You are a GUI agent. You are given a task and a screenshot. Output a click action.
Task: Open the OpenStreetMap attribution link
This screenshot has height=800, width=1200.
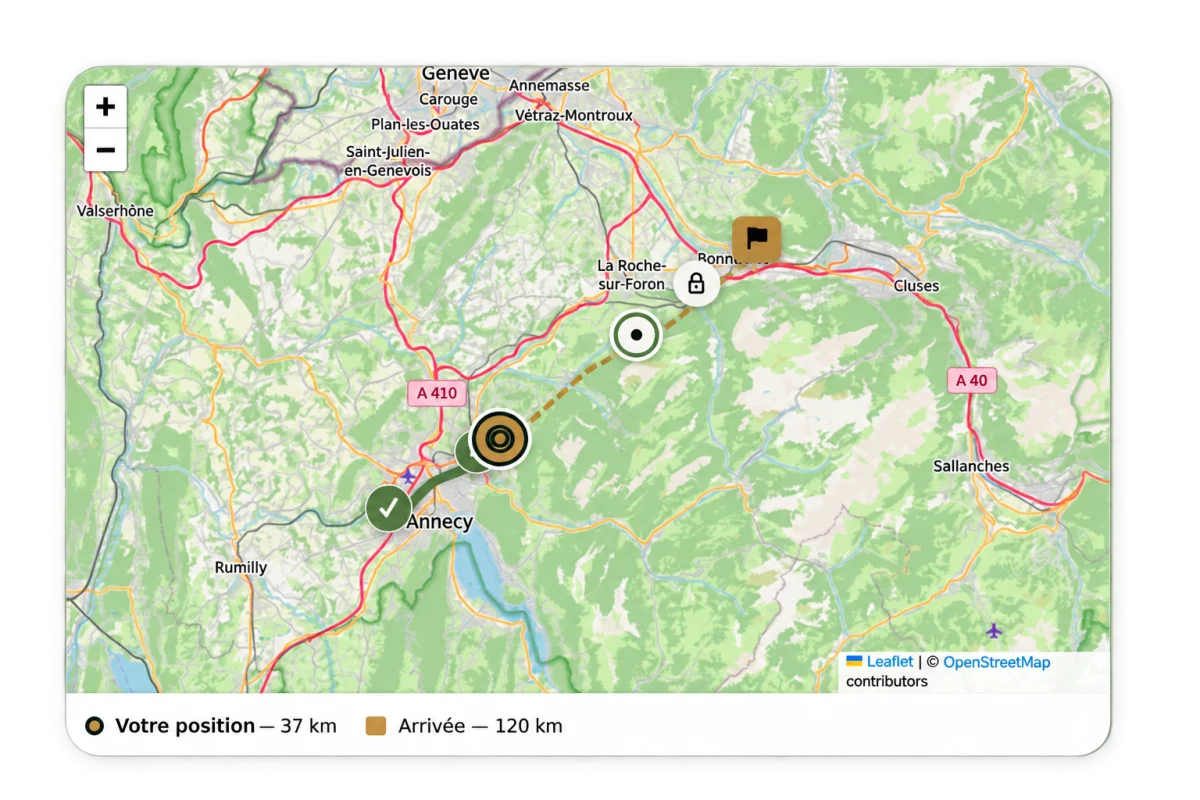(x=996, y=662)
